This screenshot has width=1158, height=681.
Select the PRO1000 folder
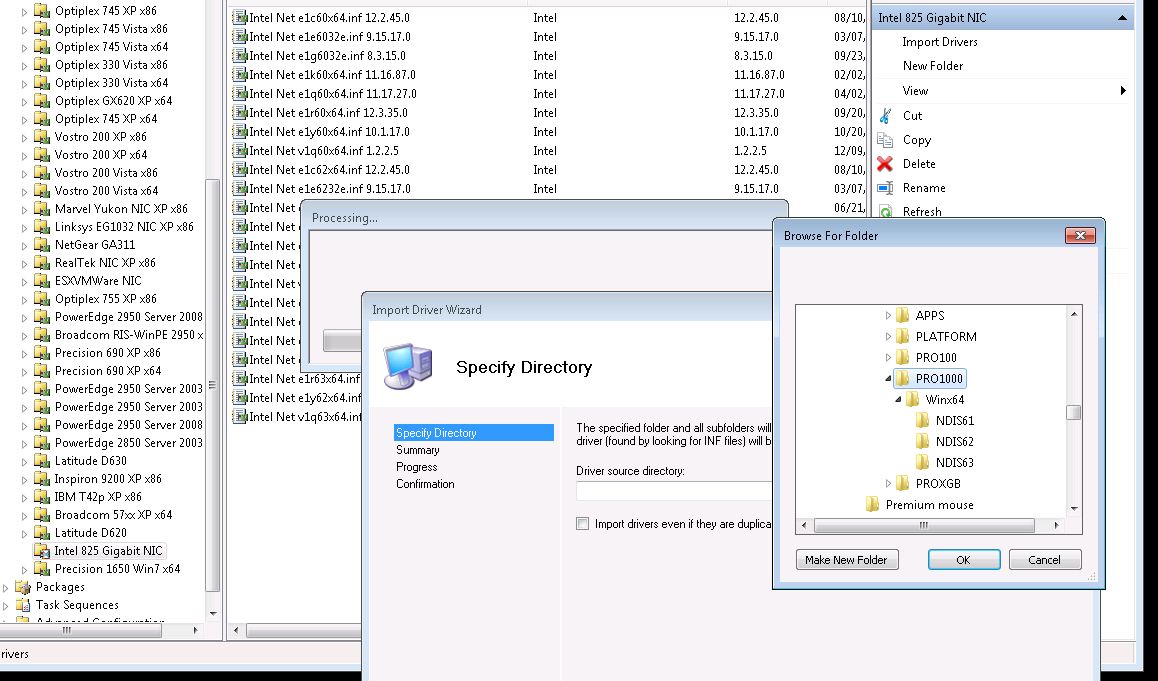click(939, 378)
